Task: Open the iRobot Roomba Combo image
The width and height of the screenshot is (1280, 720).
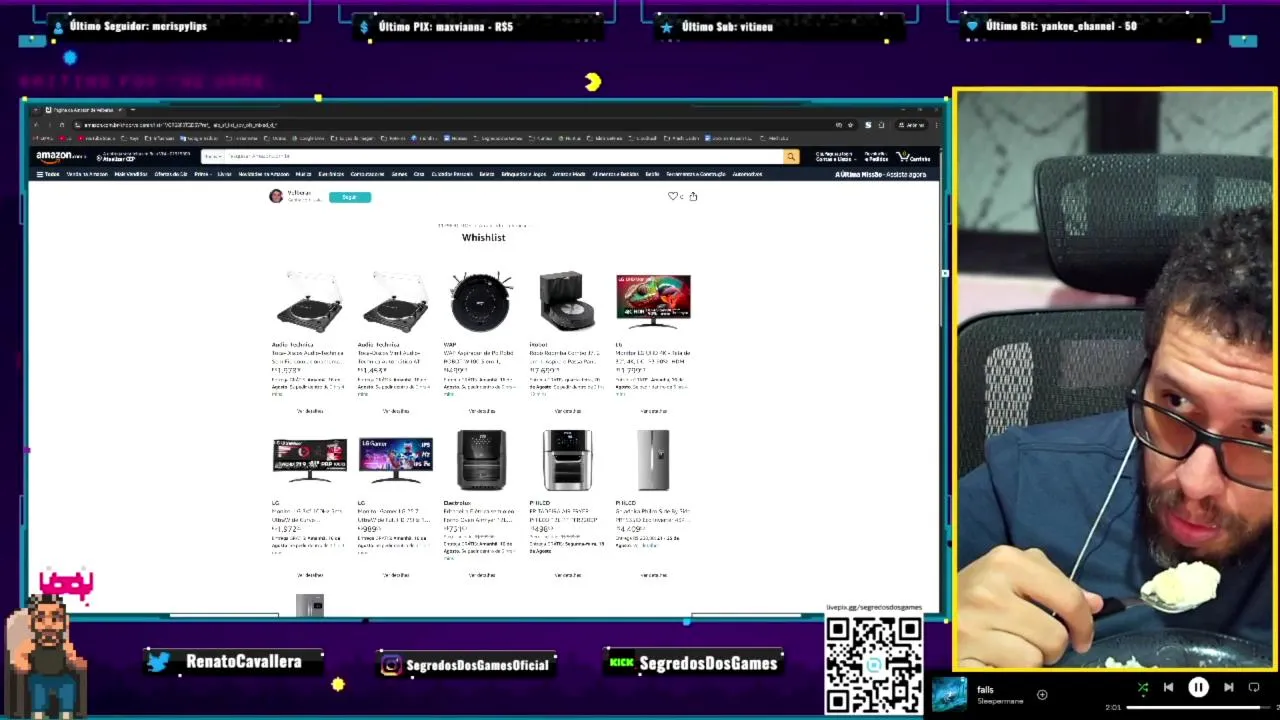Action: click(567, 301)
